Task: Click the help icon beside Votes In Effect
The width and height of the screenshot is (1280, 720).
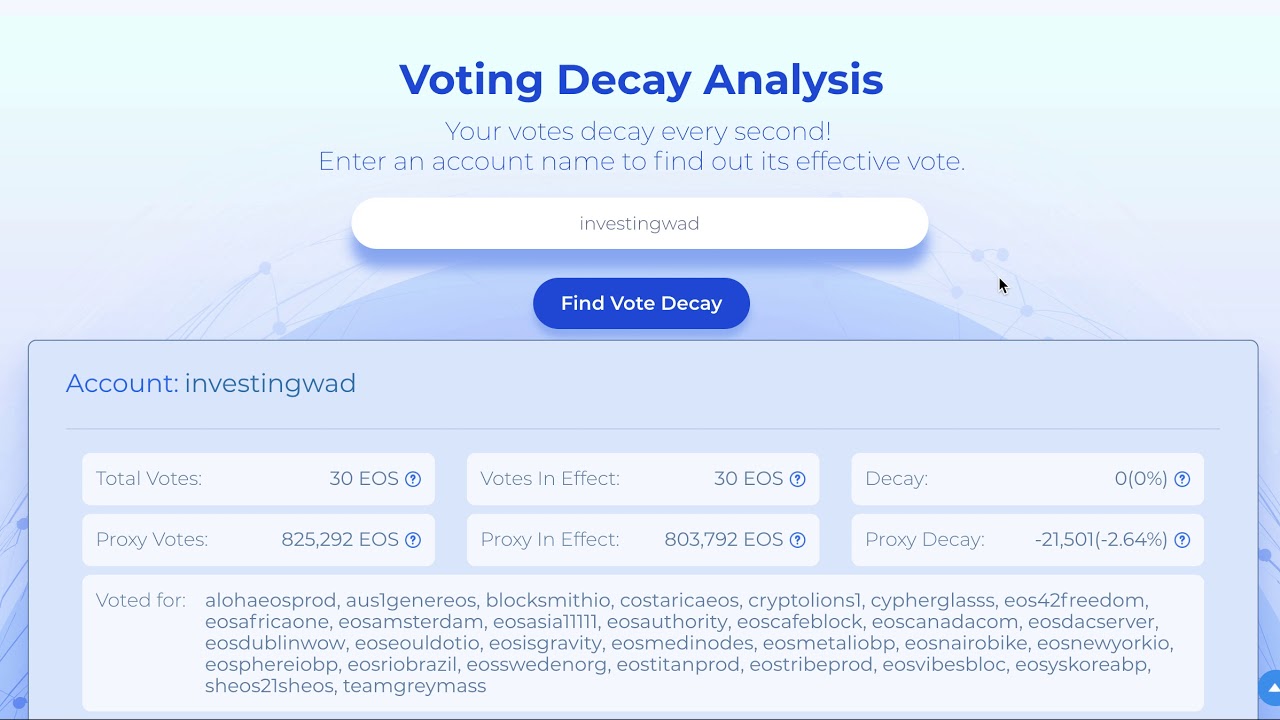Action: pos(797,479)
